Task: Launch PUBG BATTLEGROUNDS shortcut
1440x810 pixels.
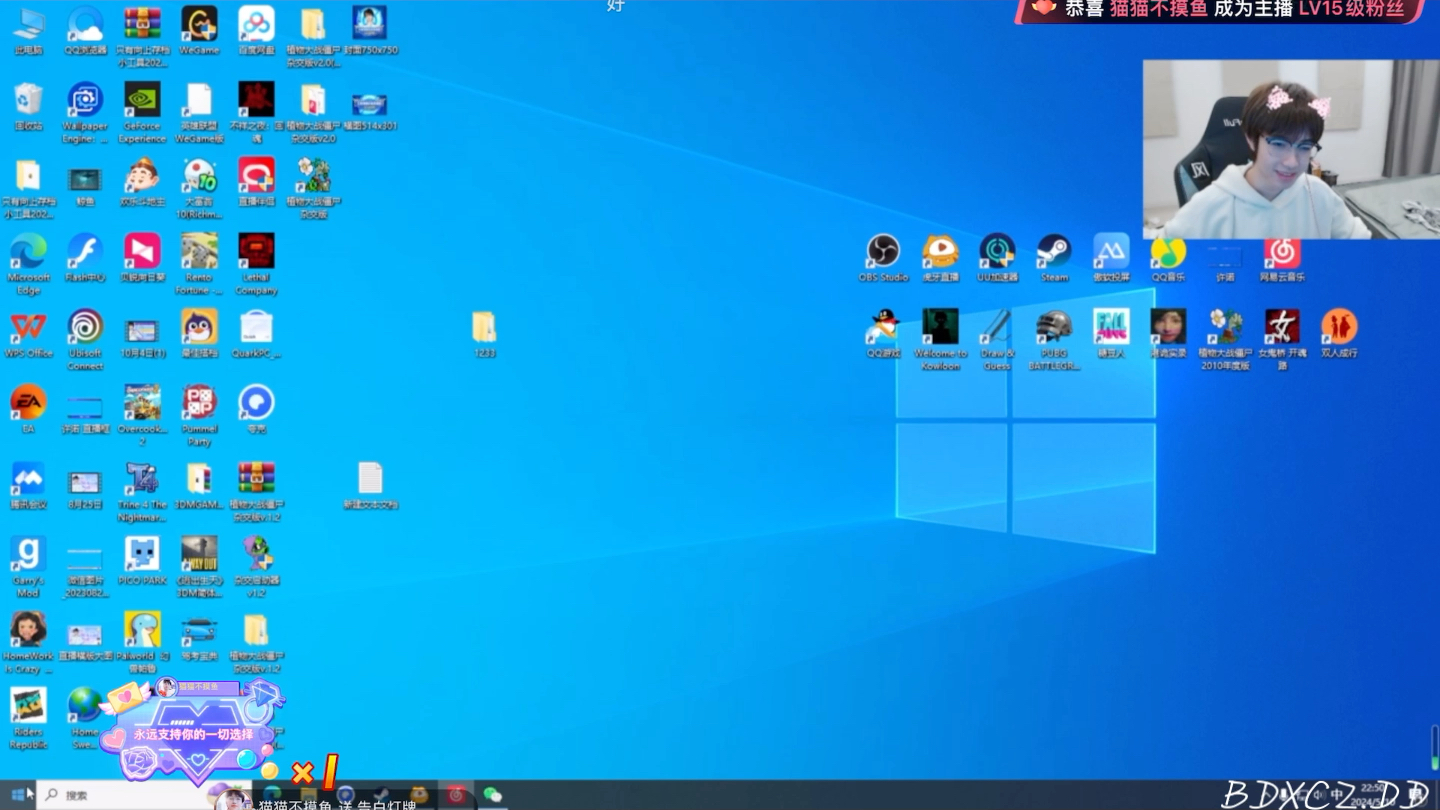Action: click(x=1054, y=341)
